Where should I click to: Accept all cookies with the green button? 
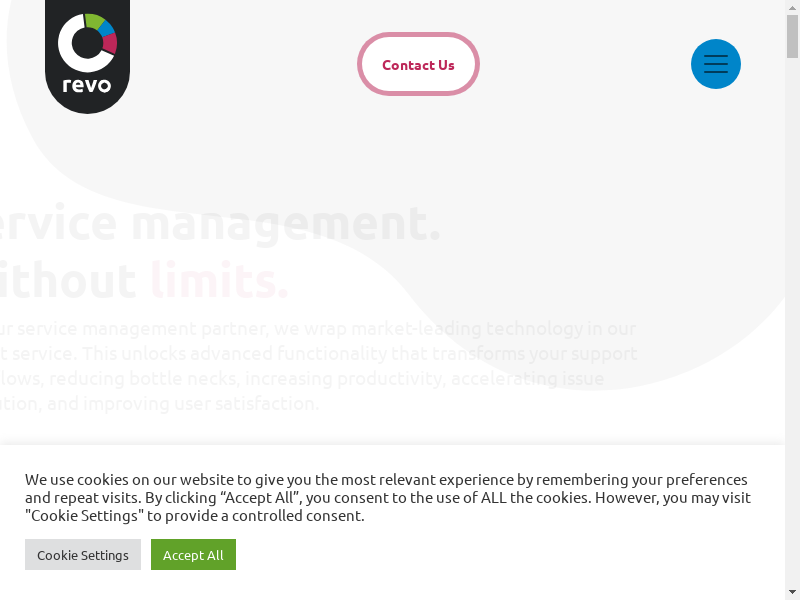coord(193,555)
